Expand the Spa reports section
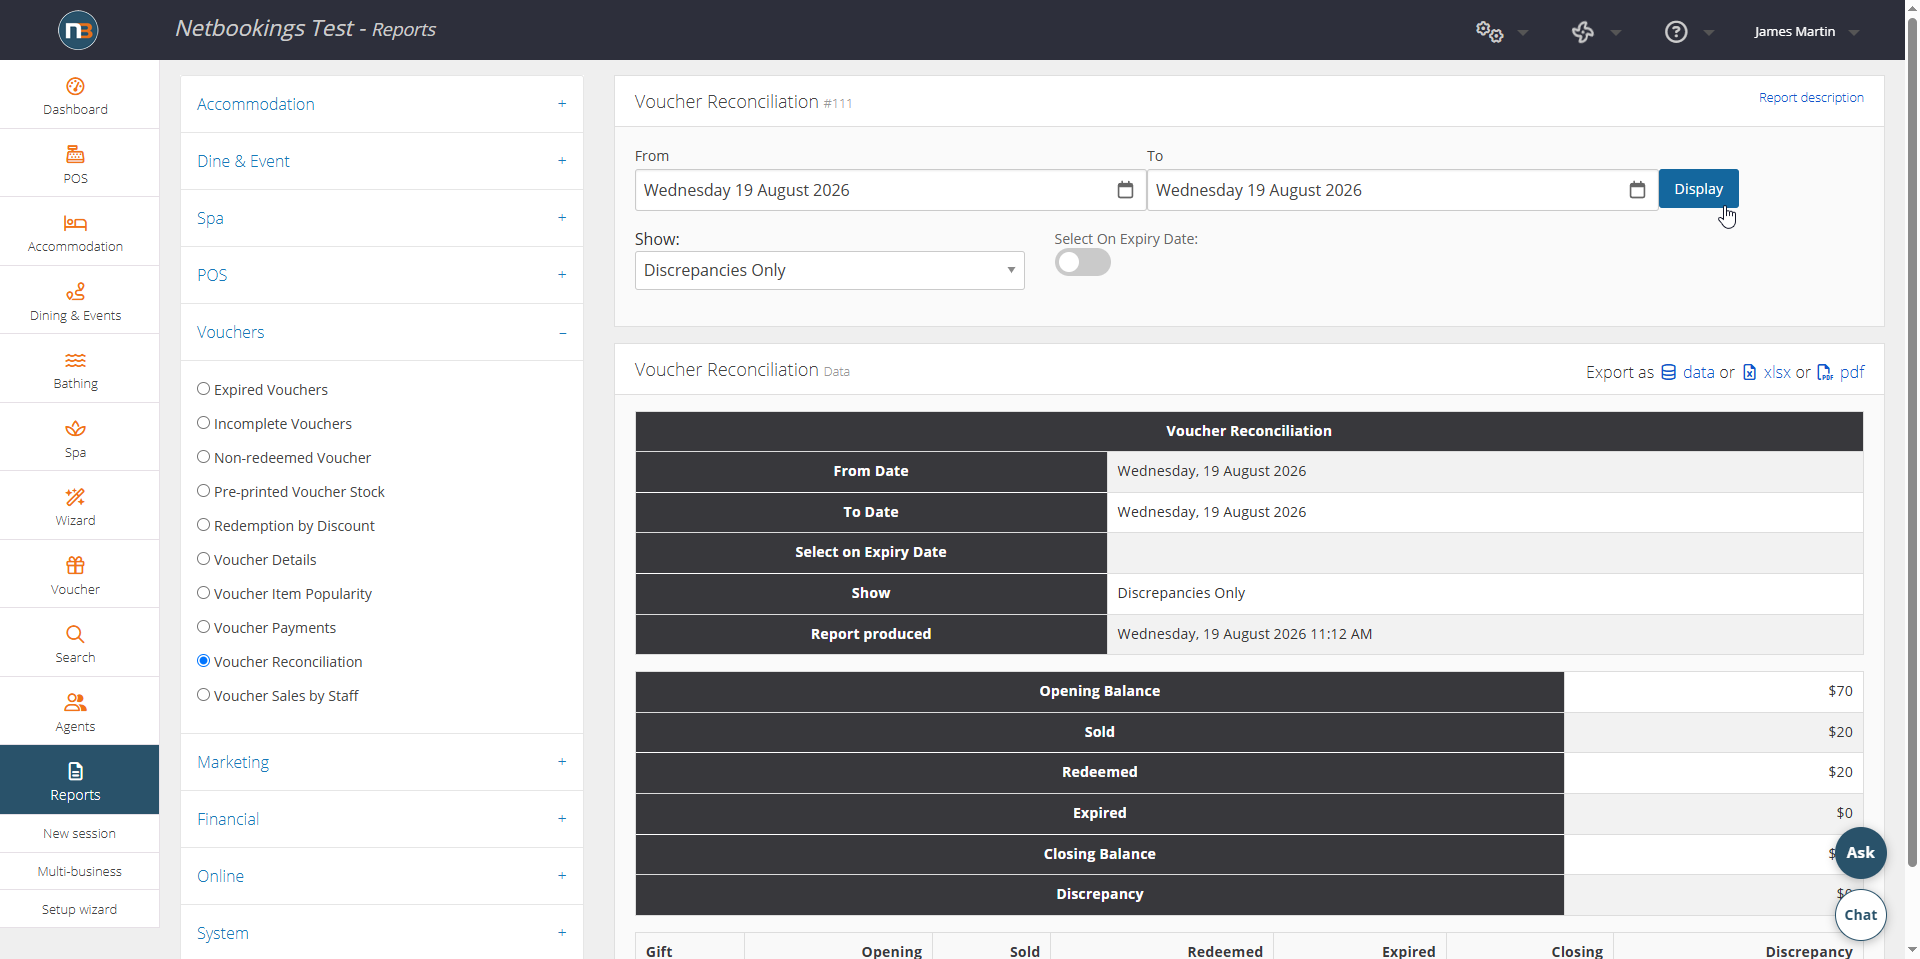1920x959 pixels. pos(382,218)
